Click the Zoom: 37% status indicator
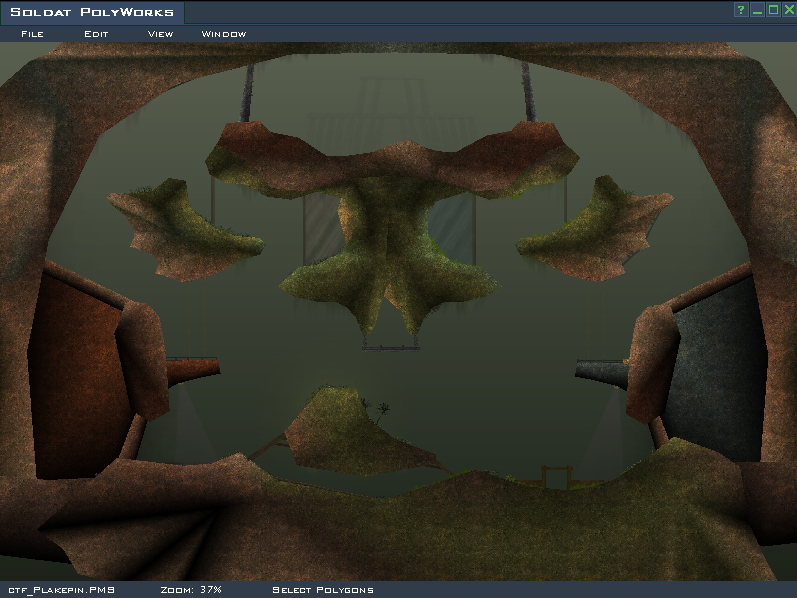This screenshot has width=797, height=598. click(x=191, y=590)
